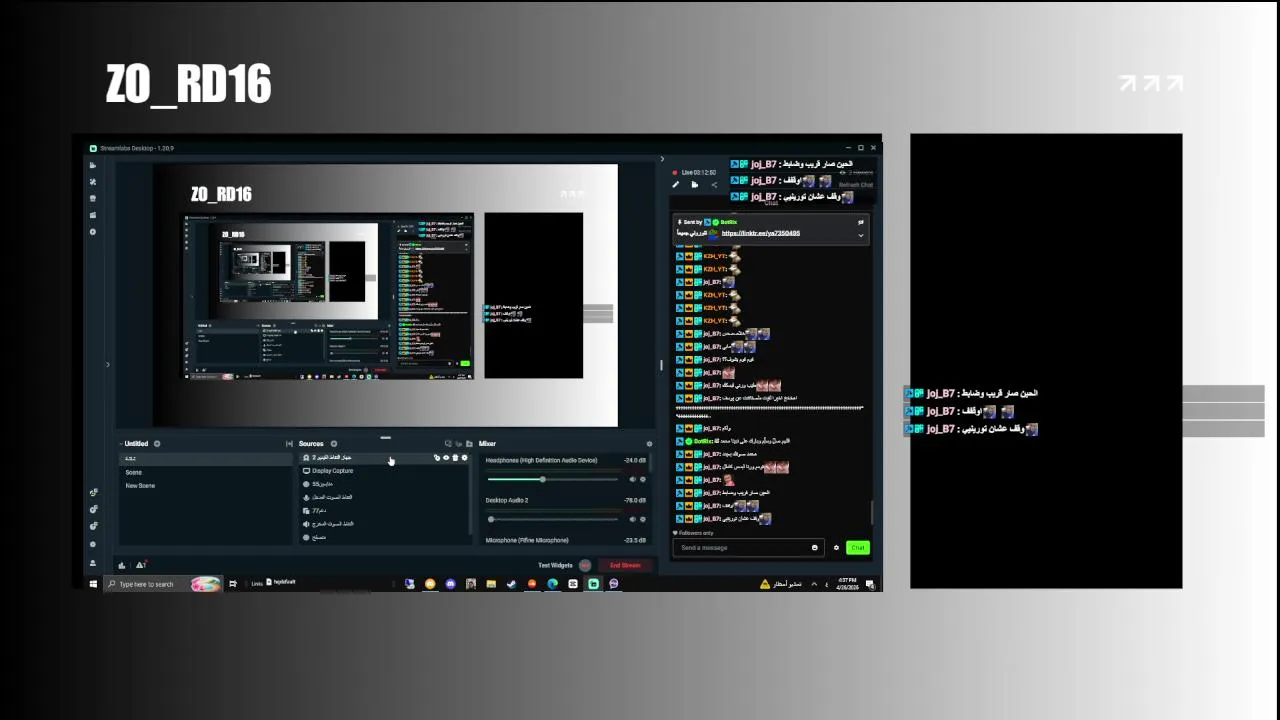
Task: Click the link icon on the selected source
Action: coord(437,458)
